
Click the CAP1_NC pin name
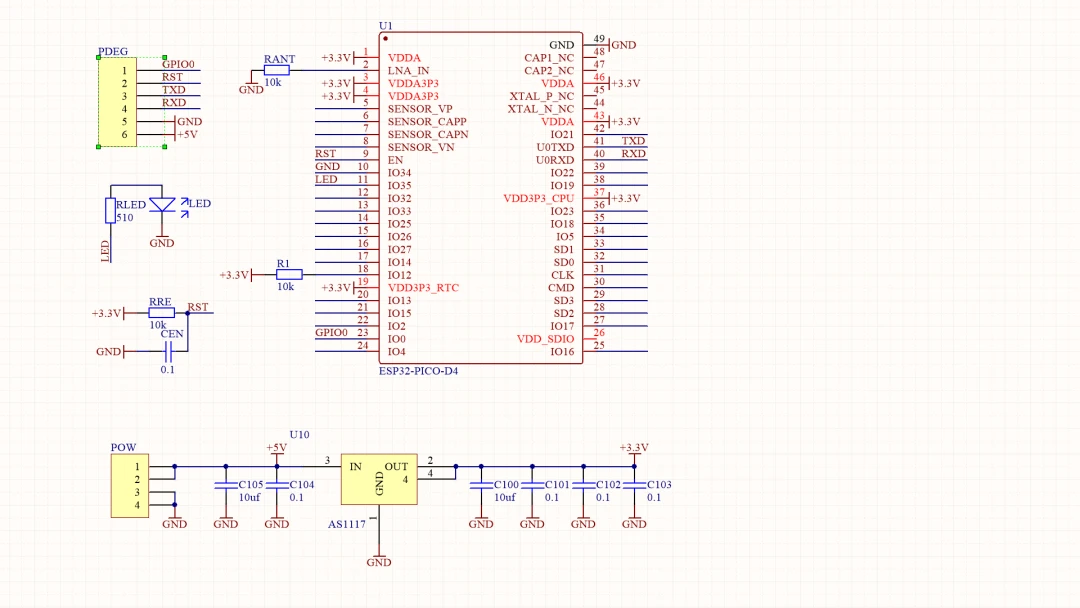click(549, 58)
